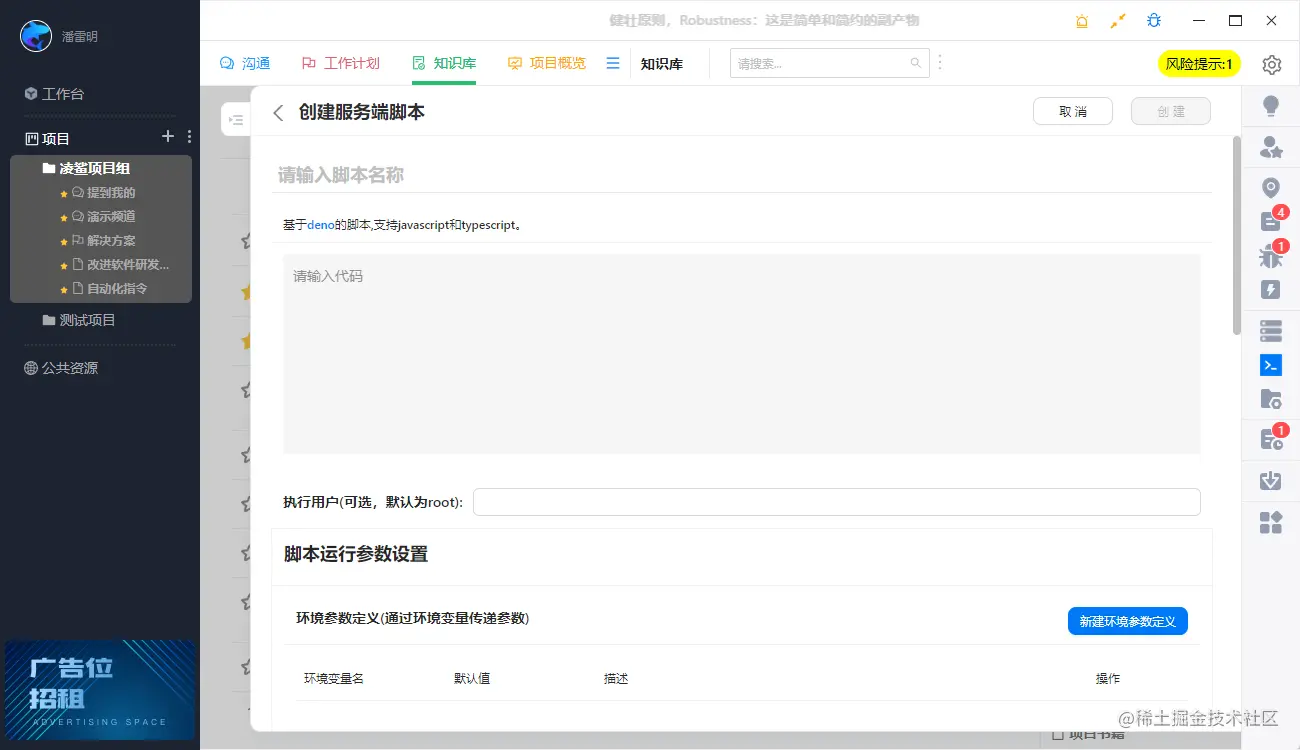The width and height of the screenshot is (1300, 750).
Task: Open the 改进软件研发... document
Action: (120, 265)
